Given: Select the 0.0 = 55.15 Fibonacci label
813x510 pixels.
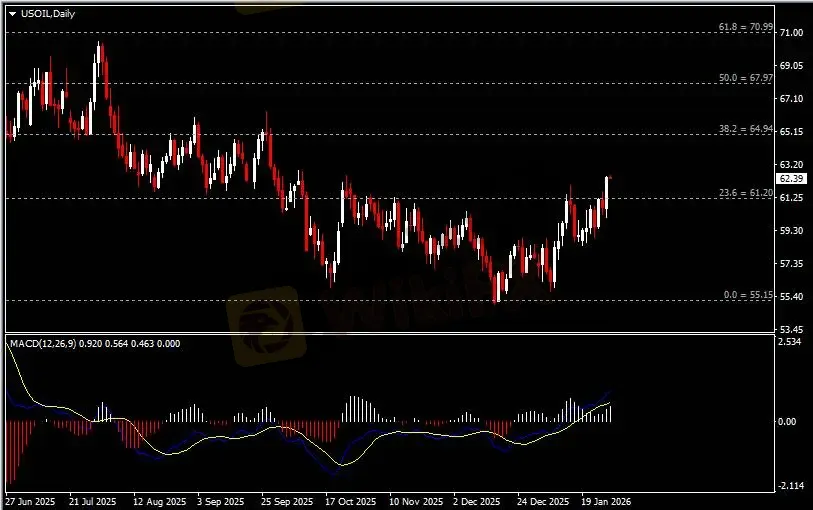Looking at the screenshot, I should 748,295.
